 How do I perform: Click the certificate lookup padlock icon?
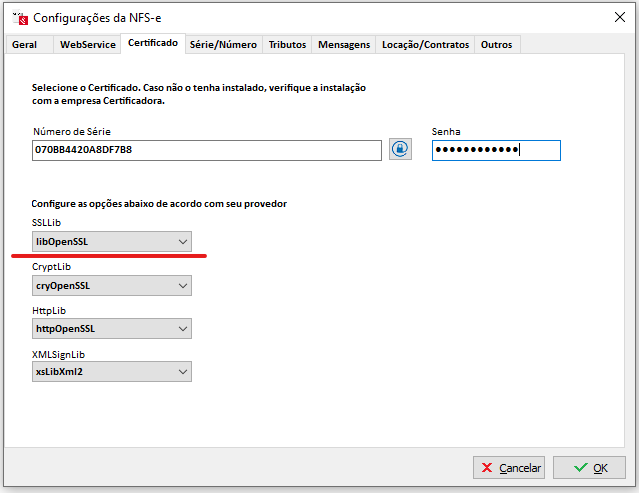(x=400, y=150)
